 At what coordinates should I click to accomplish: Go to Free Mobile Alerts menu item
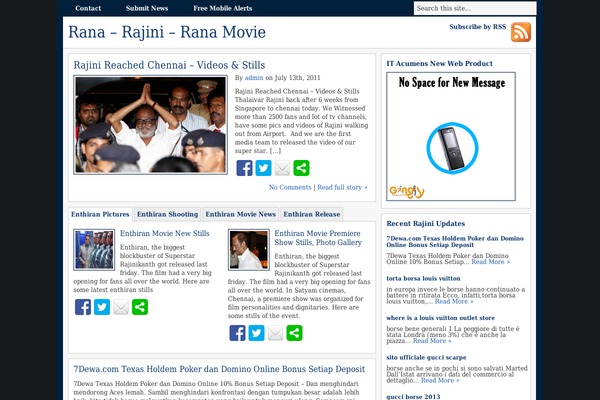click(x=223, y=8)
